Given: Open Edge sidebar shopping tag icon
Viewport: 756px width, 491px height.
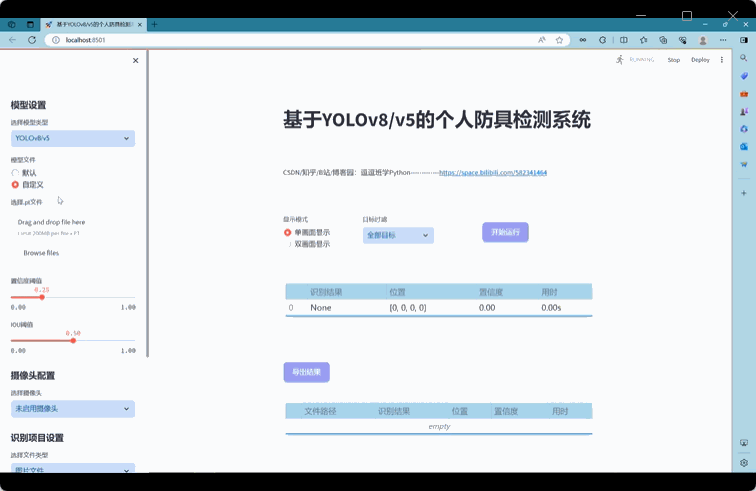Looking at the screenshot, I should pyautogui.click(x=744, y=76).
